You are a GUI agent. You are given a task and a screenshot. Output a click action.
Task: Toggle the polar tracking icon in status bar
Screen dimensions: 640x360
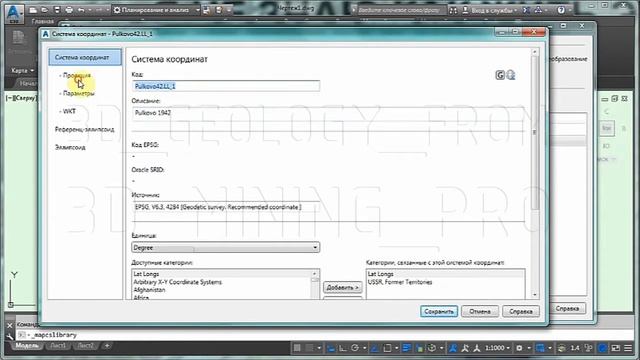355,348
